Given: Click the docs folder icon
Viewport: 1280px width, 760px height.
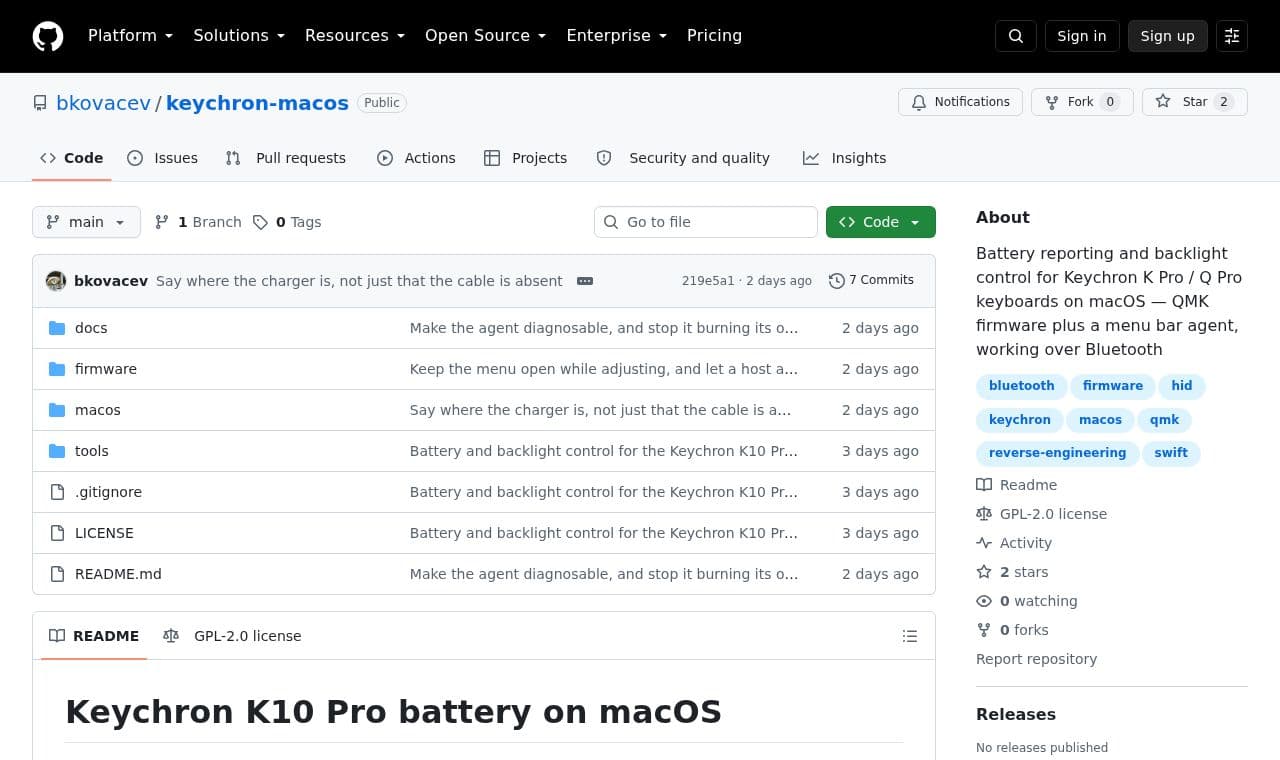Looking at the screenshot, I should point(57,328).
